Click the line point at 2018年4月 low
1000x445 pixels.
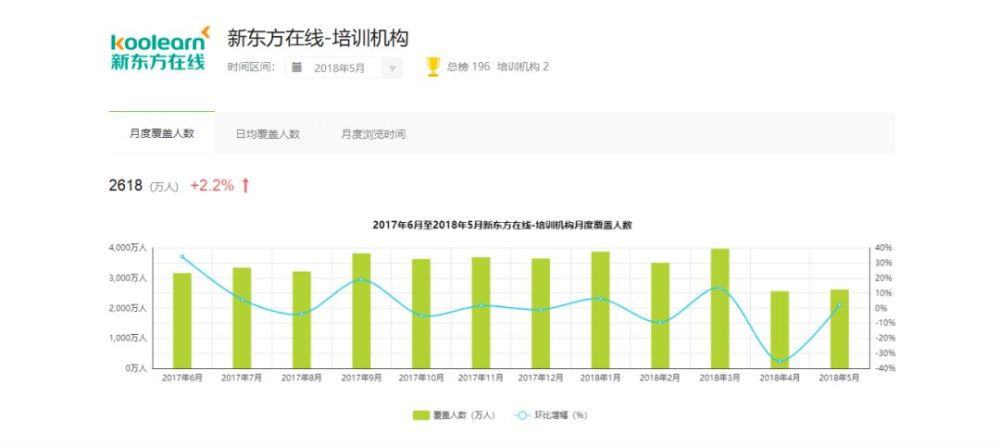779,361
